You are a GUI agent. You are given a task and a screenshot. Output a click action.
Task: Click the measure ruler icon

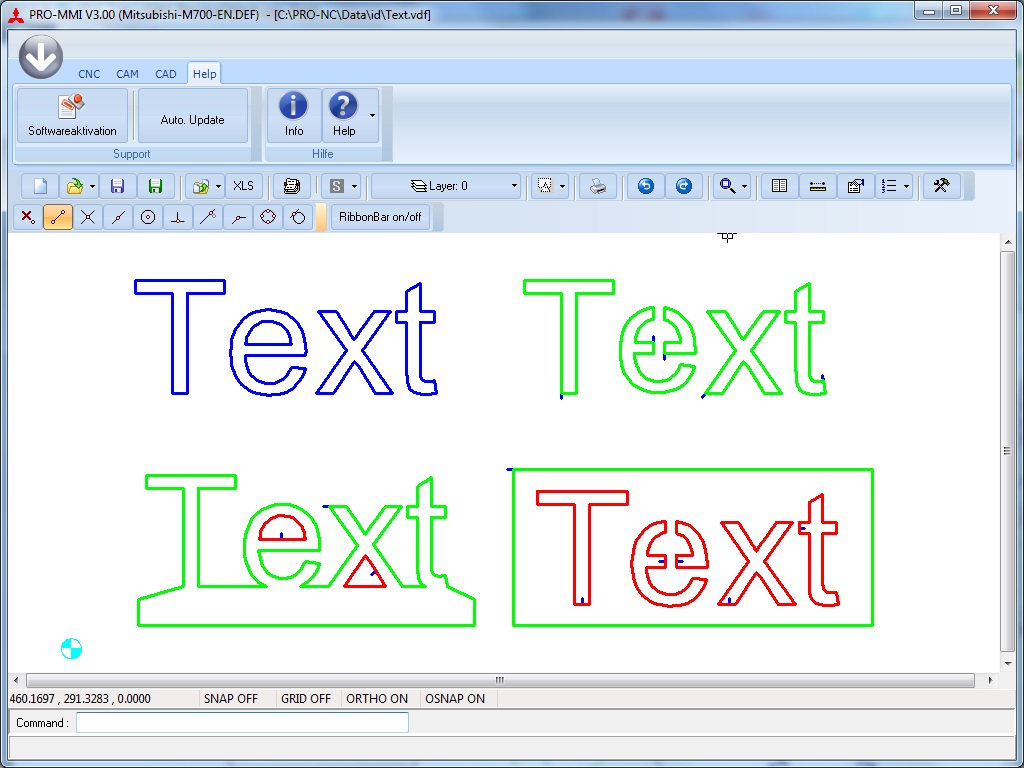point(818,186)
